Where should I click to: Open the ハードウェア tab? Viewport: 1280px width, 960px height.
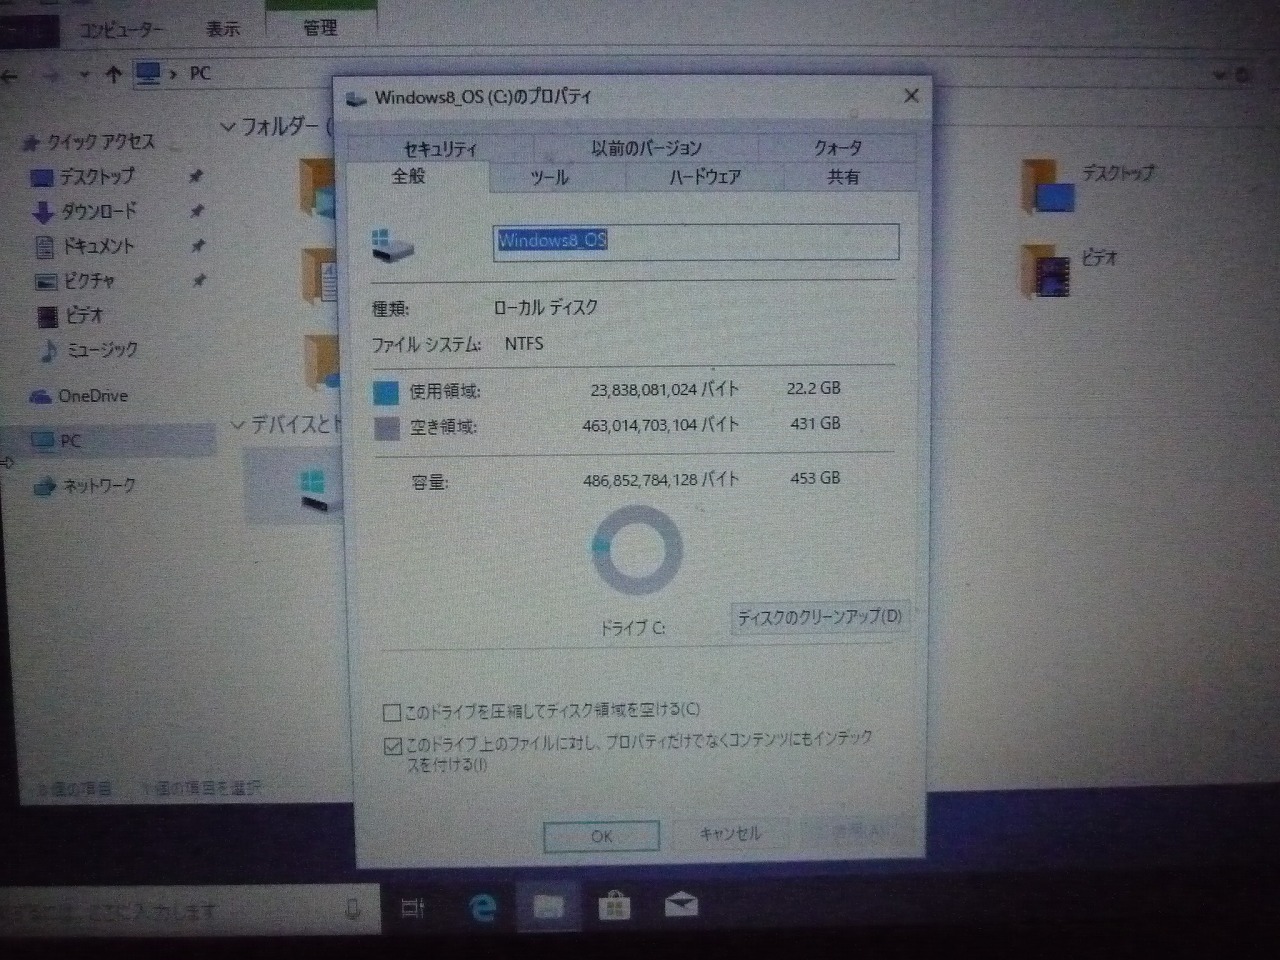click(x=705, y=177)
